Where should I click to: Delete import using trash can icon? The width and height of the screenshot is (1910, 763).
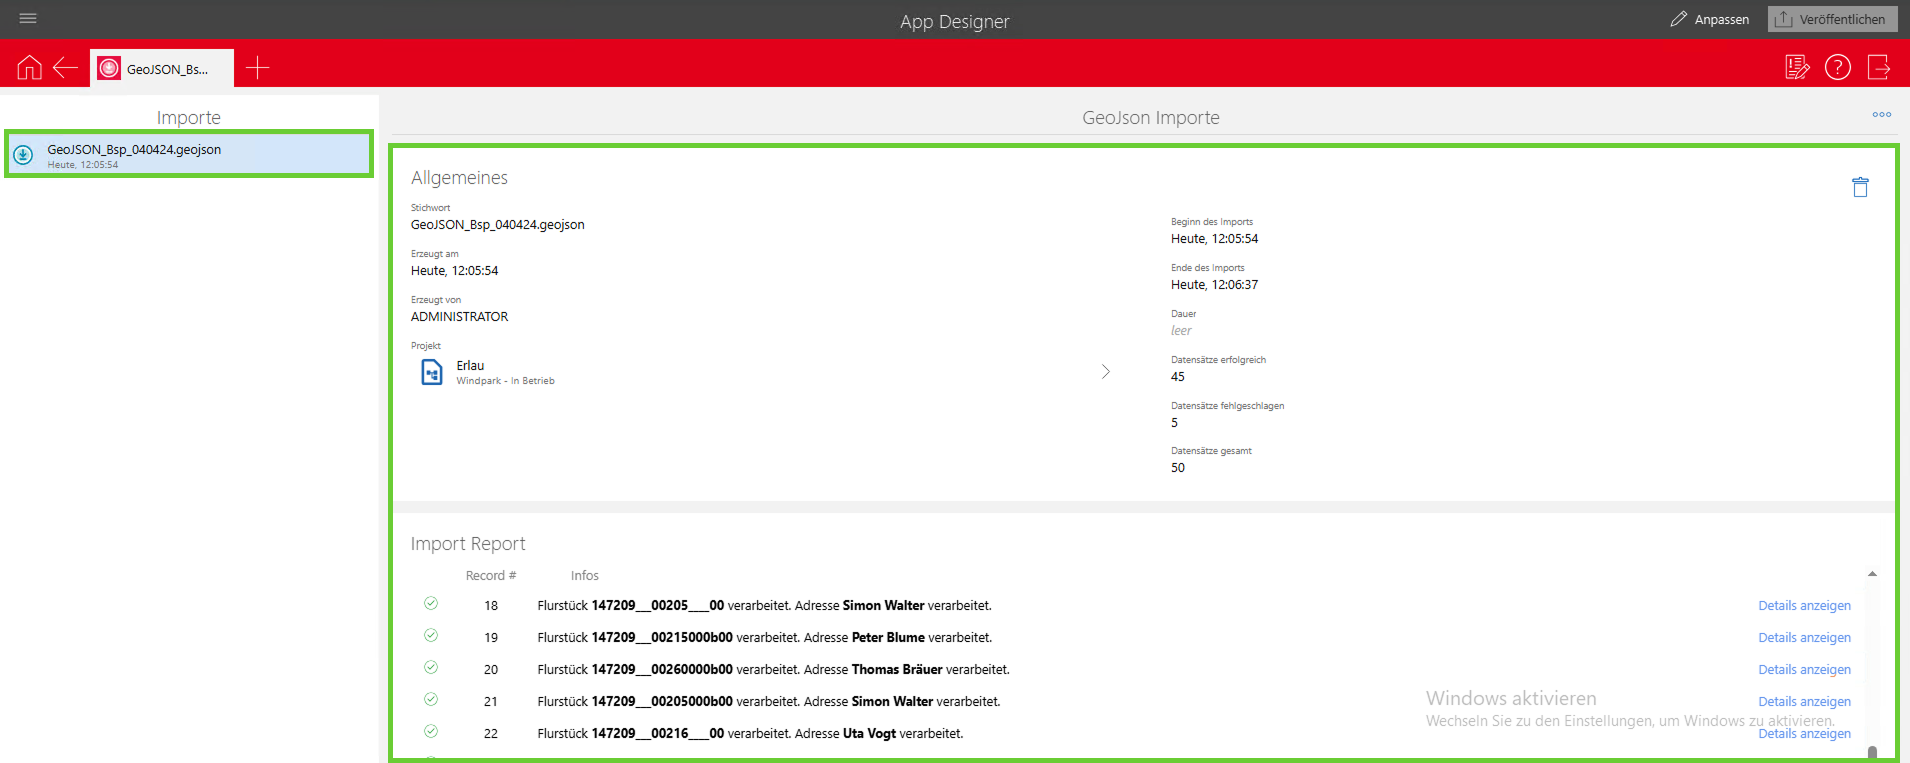(x=1860, y=187)
